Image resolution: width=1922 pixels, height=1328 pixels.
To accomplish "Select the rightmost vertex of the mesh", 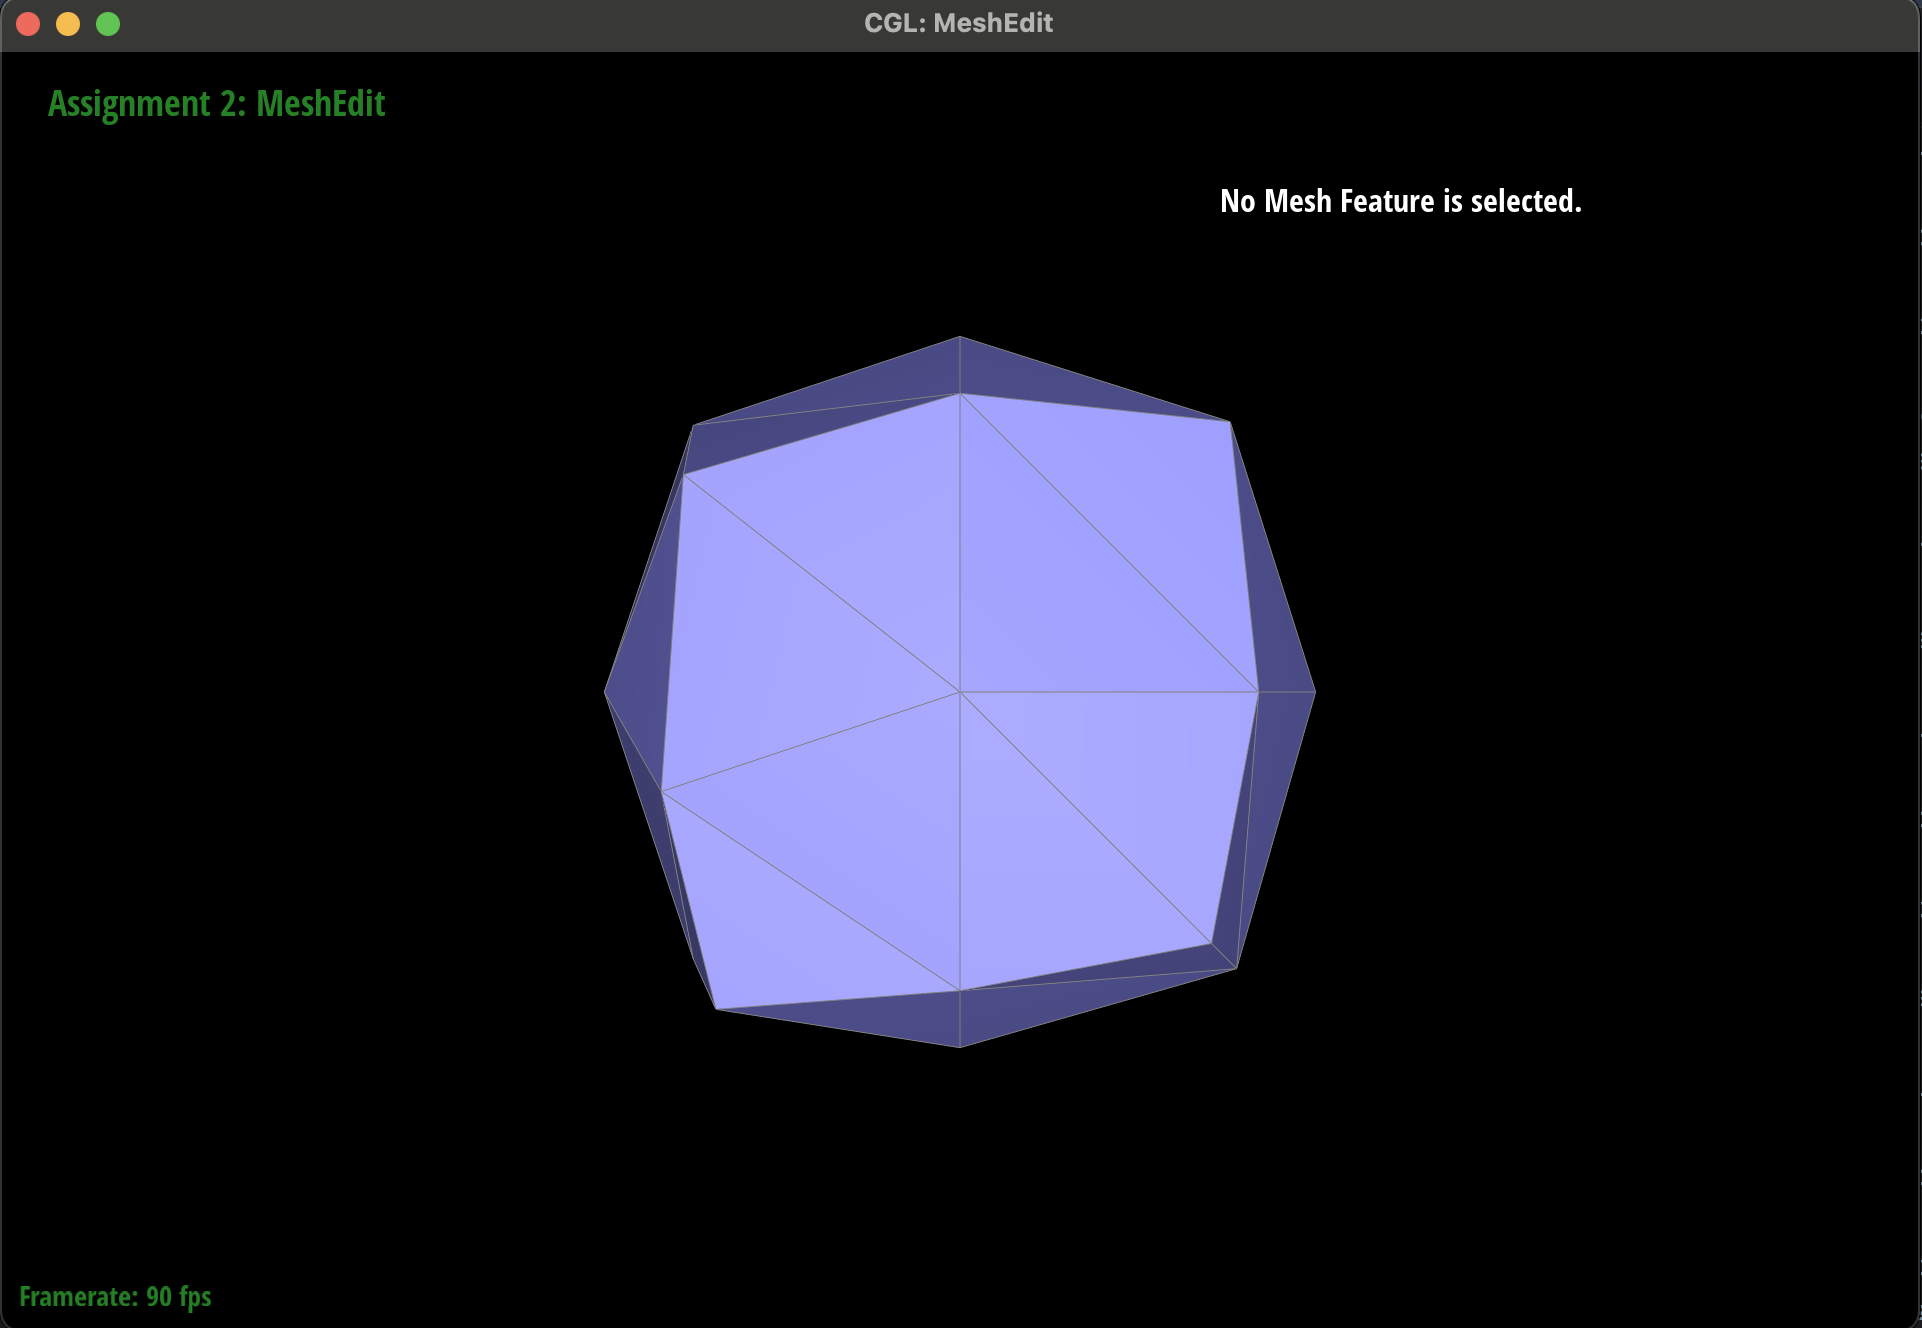I will point(1314,692).
